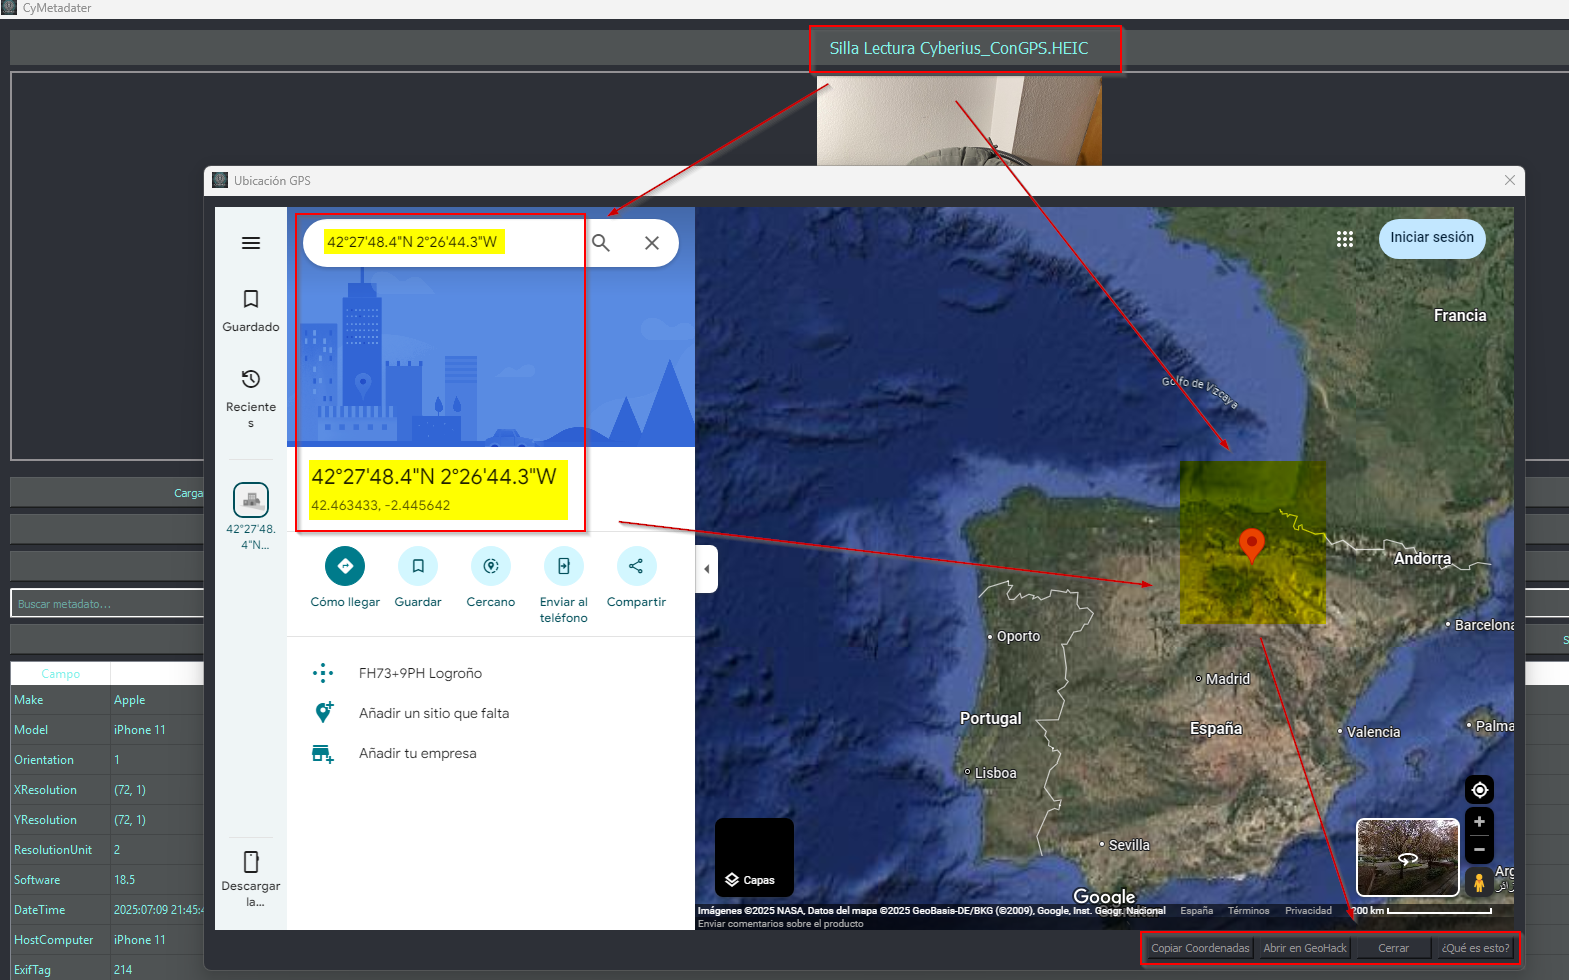Click the Street View pegman icon
The width and height of the screenshot is (1569, 980).
tap(1479, 882)
